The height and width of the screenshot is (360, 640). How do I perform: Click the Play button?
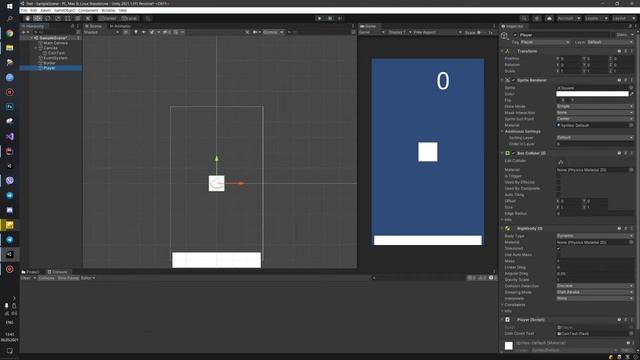[x=320, y=18]
